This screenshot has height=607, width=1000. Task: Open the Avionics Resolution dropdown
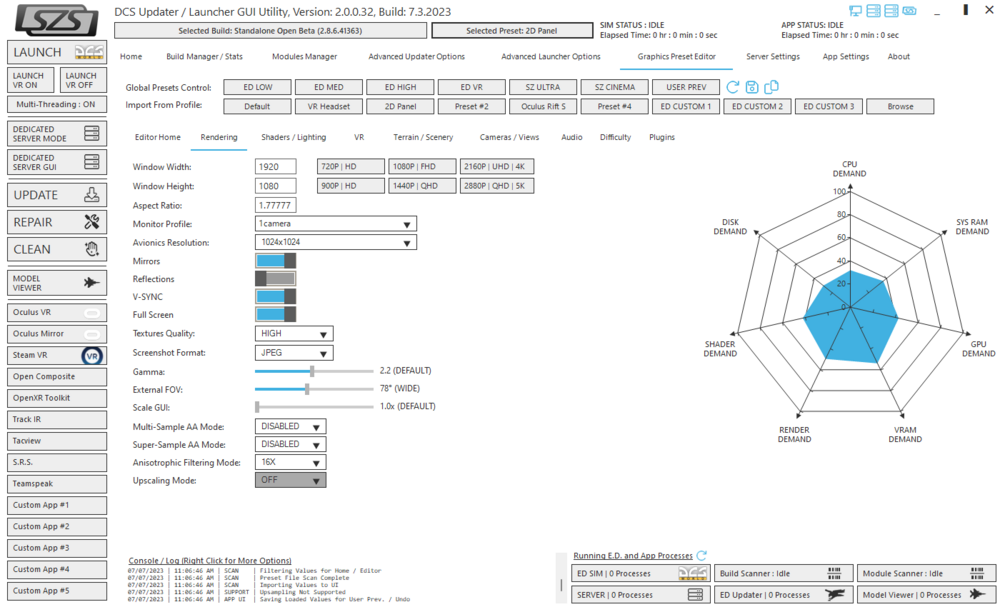coord(335,242)
